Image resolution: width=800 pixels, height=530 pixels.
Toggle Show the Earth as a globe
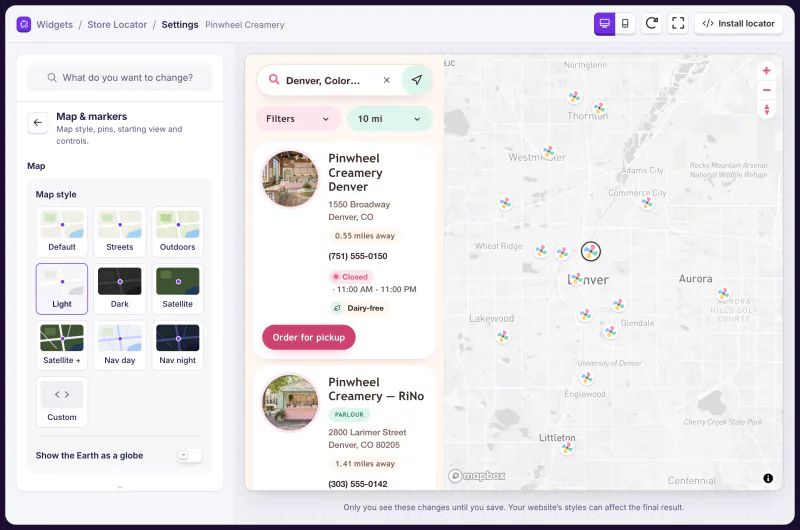(189, 455)
